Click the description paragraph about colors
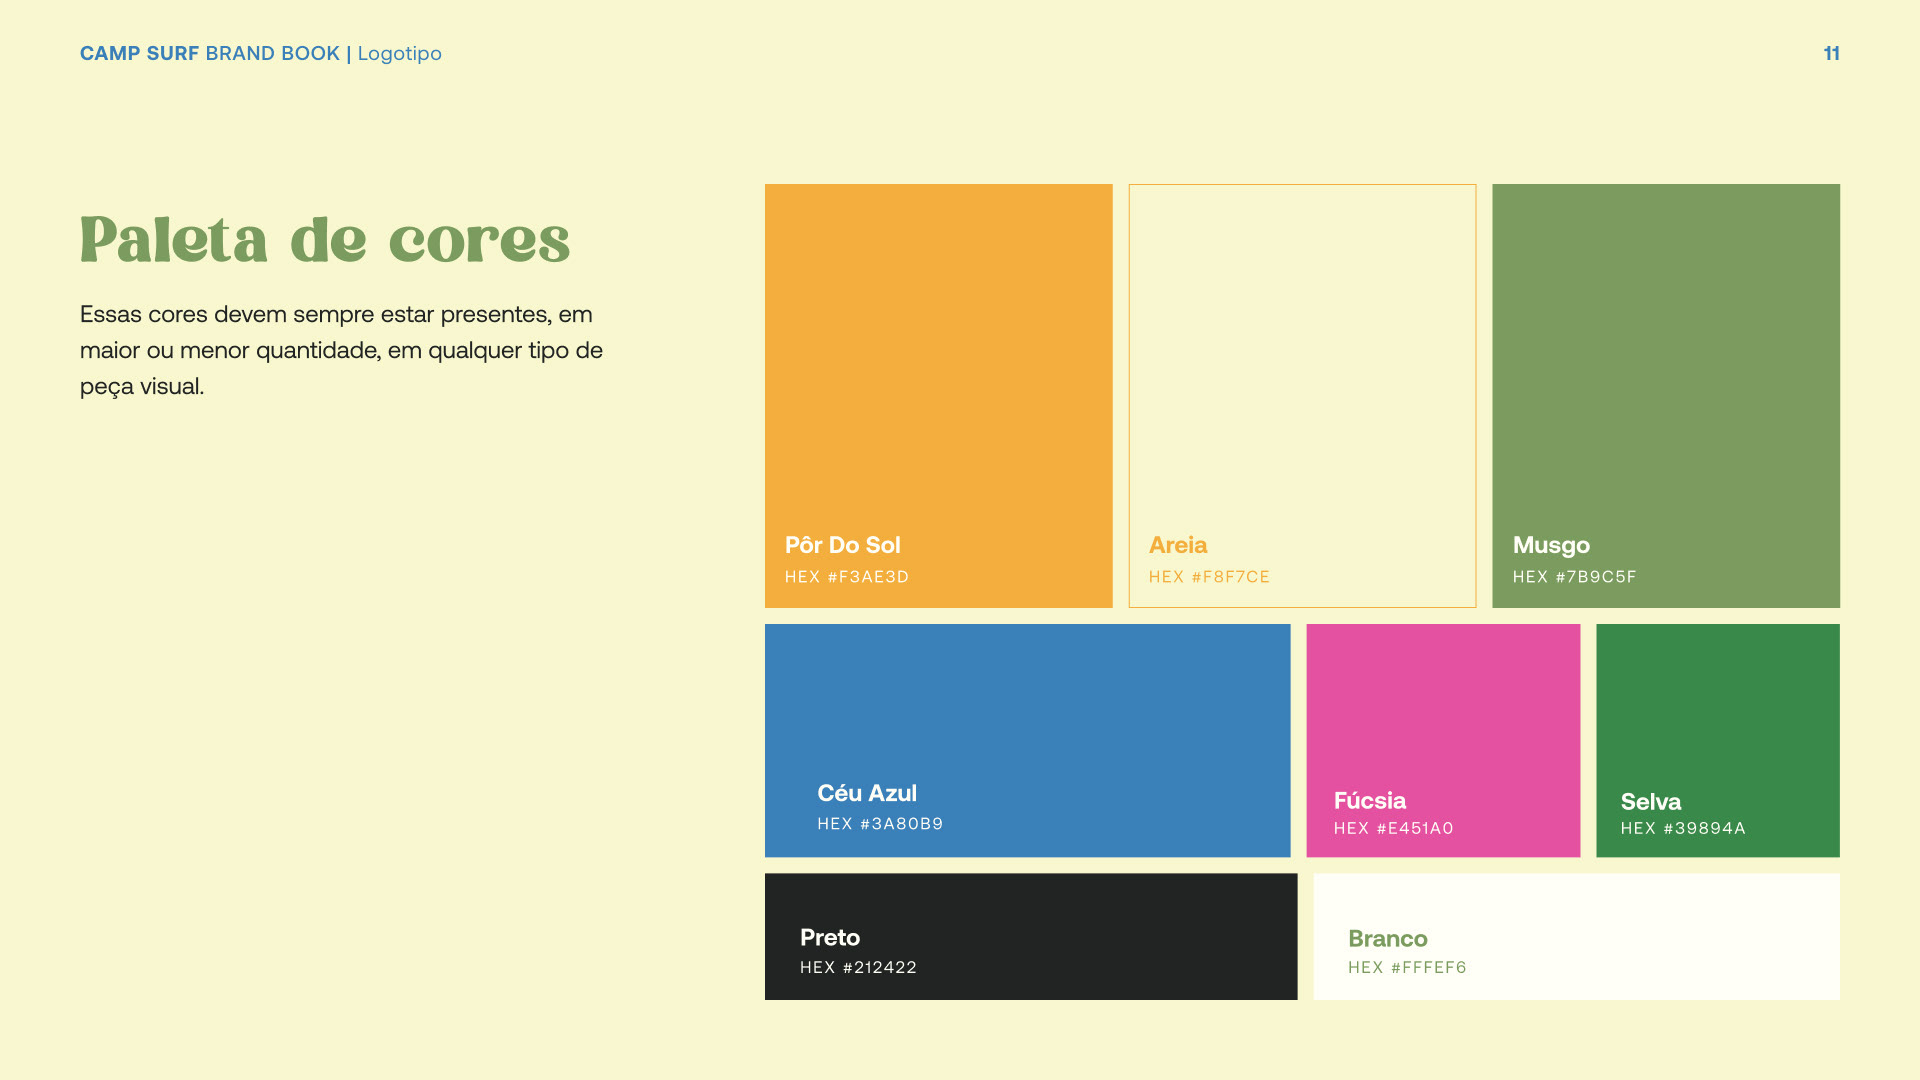The height and width of the screenshot is (1080, 1920). coord(341,350)
